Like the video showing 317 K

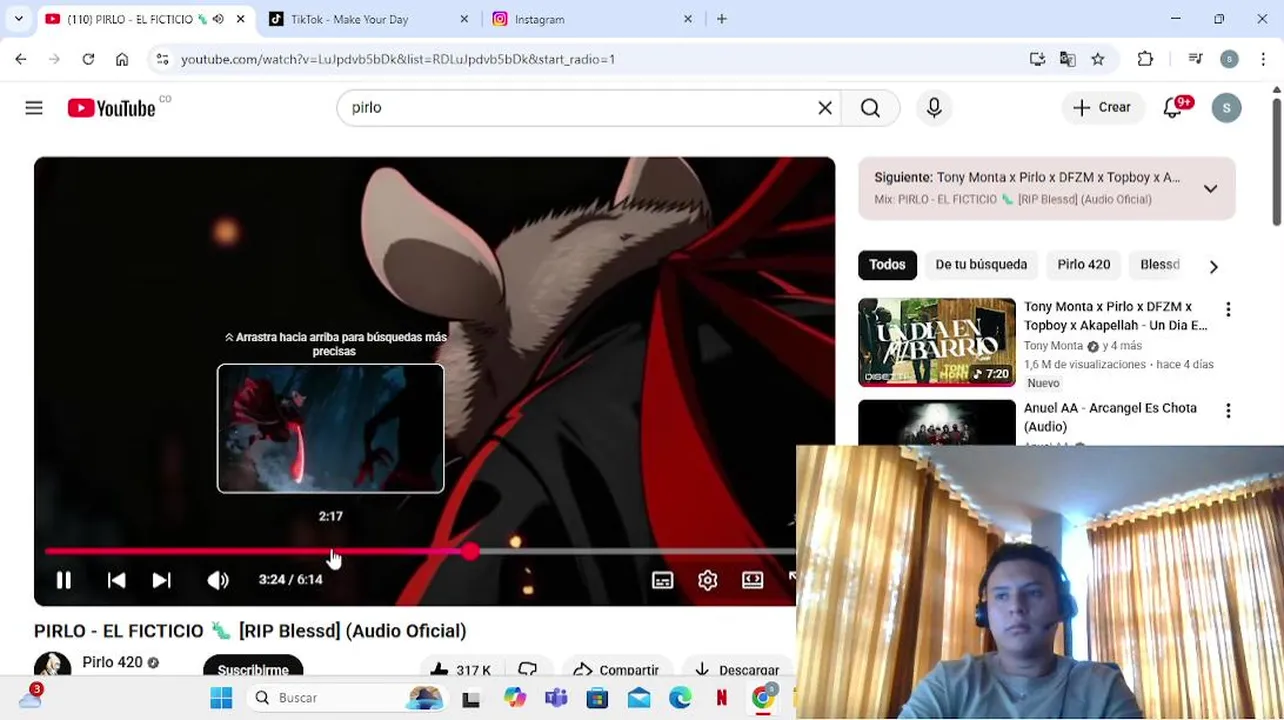[x=460, y=670]
